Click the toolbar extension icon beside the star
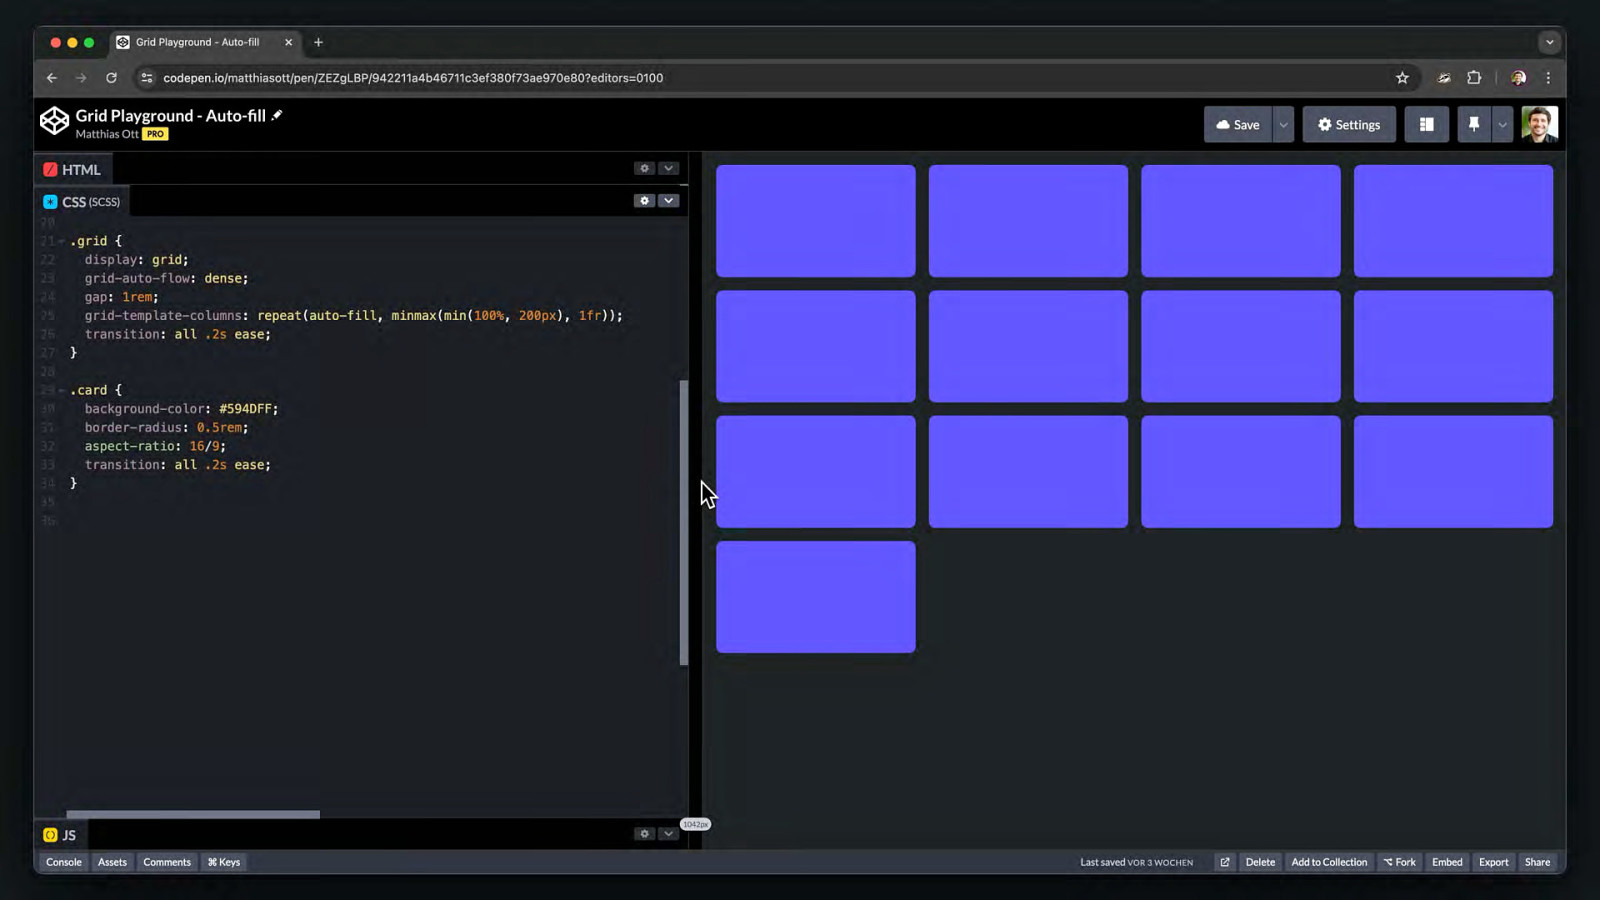This screenshot has width=1600, height=900. [1444, 78]
